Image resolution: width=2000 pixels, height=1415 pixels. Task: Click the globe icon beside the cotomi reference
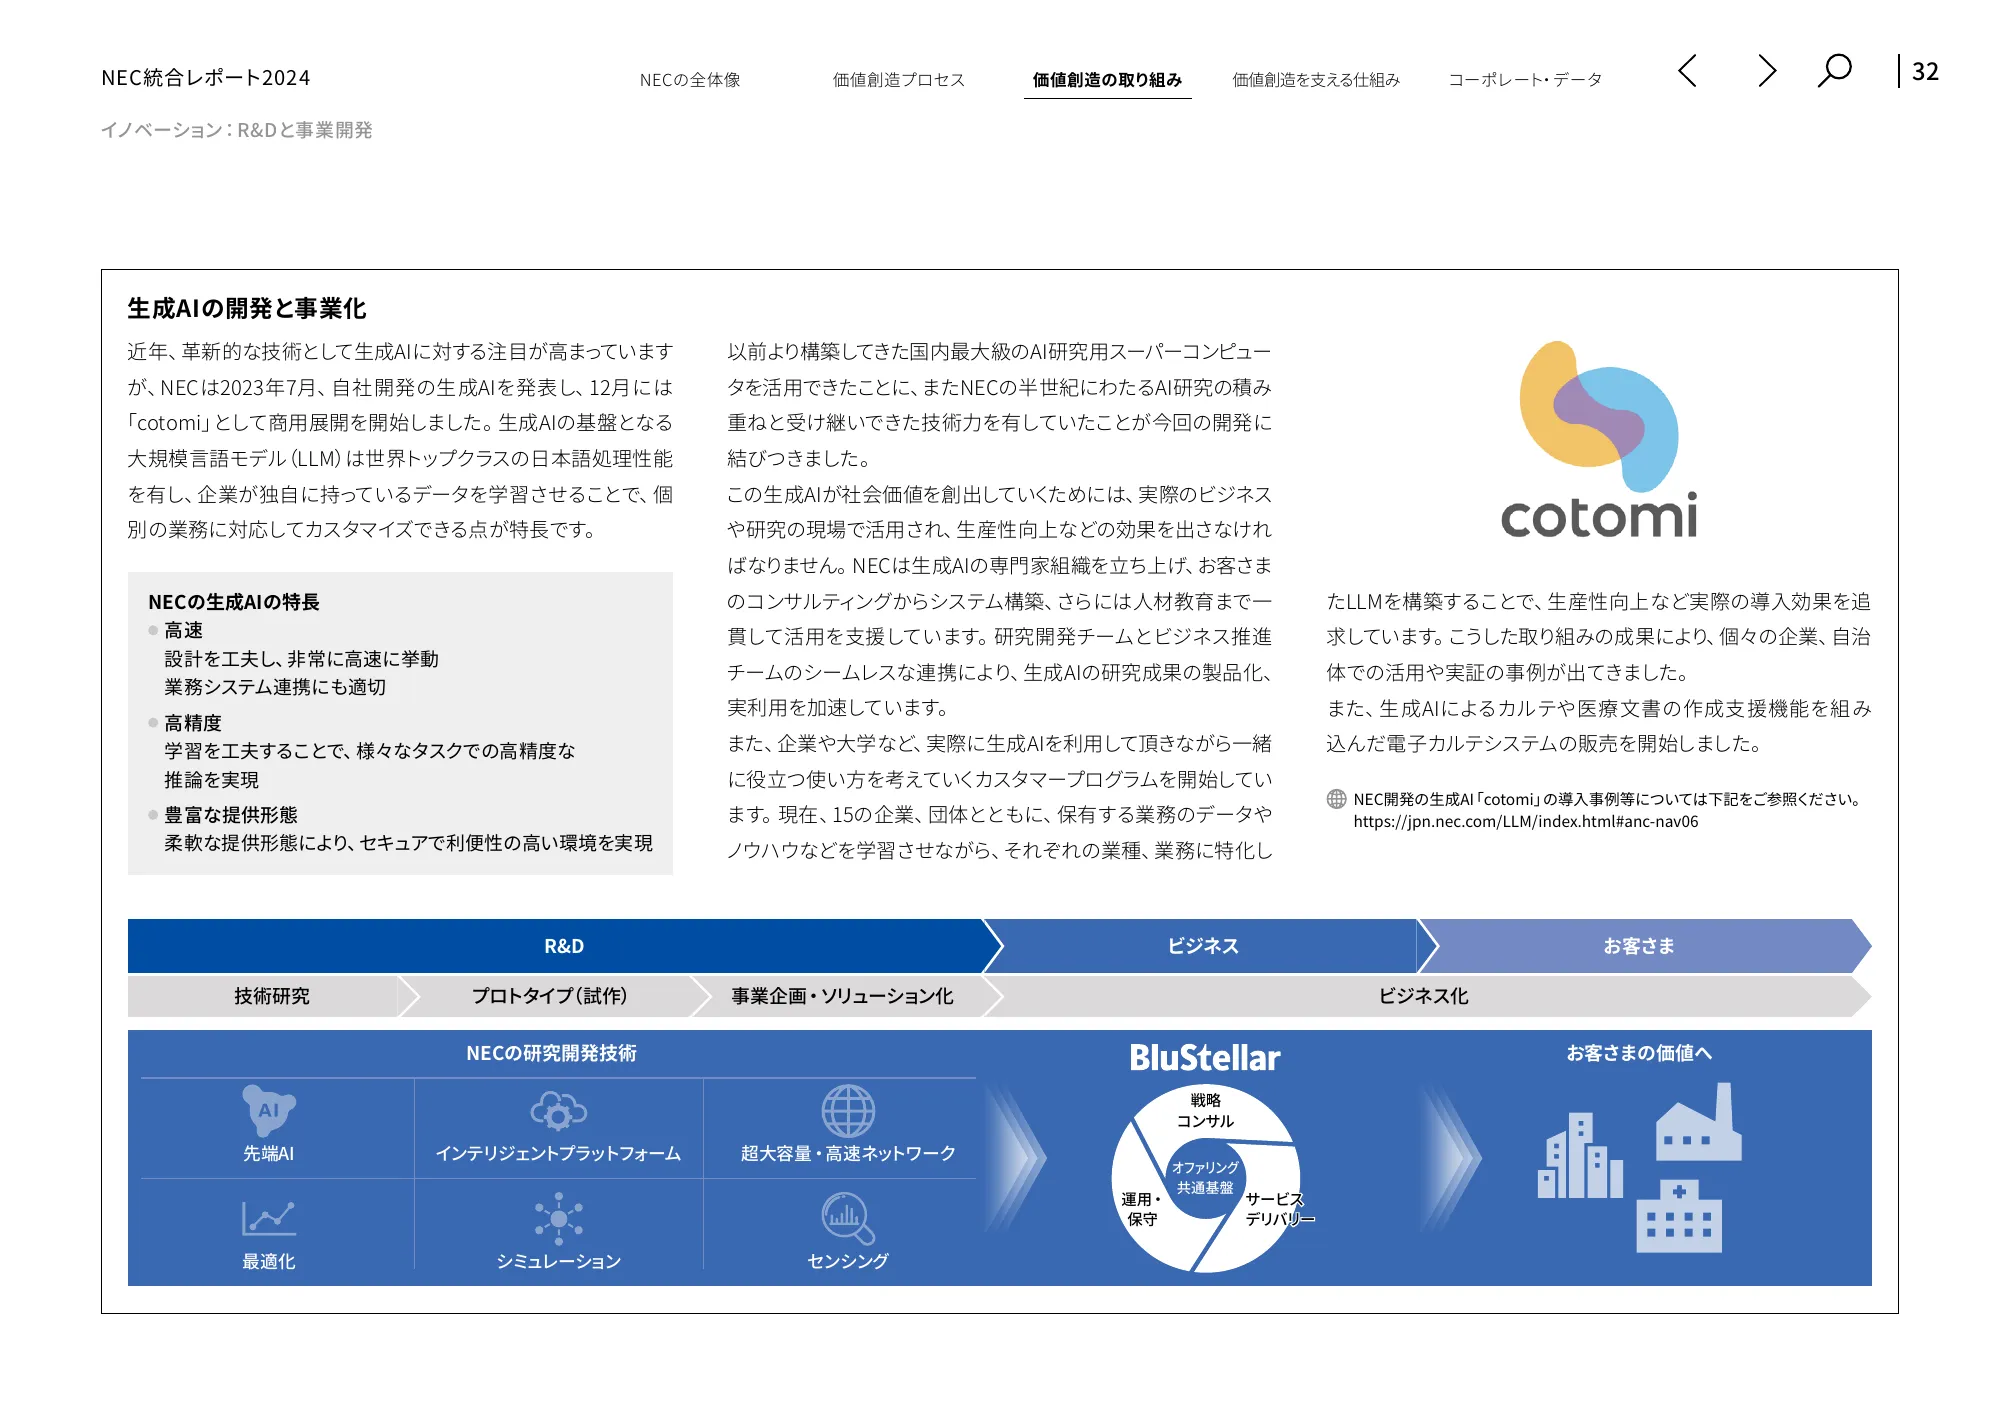pos(1336,799)
